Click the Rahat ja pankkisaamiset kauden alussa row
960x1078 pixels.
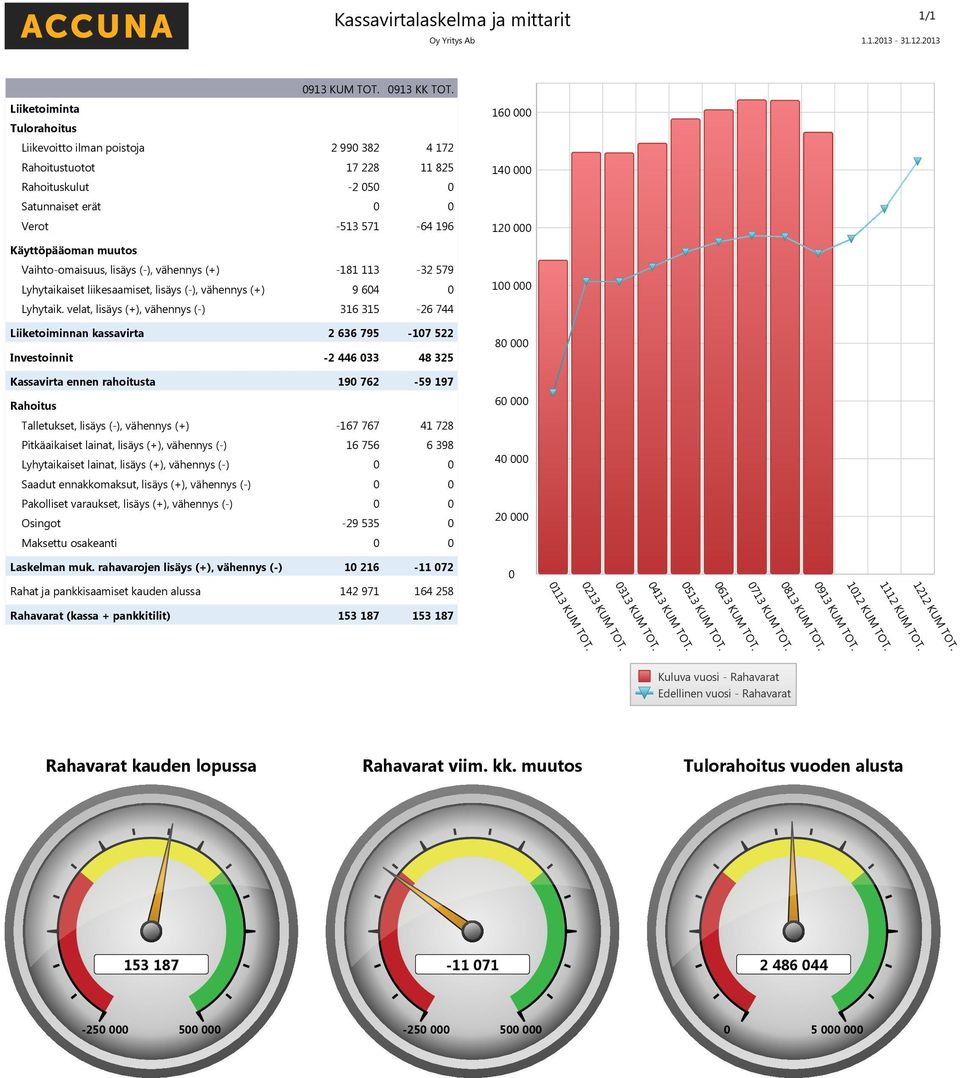click(x=231, y=591)
